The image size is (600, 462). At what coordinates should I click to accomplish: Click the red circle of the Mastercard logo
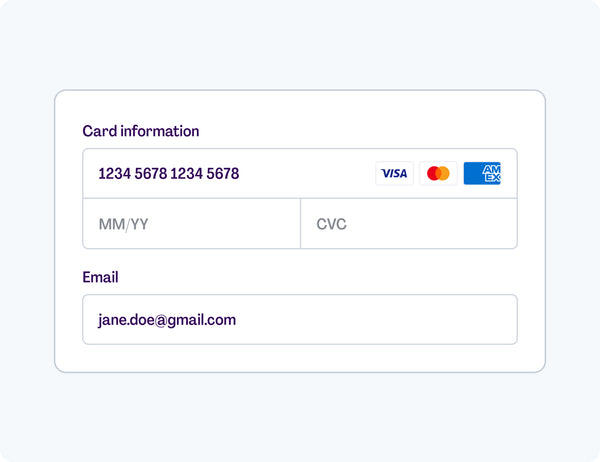pyautogui.click(x=433, y=174)
